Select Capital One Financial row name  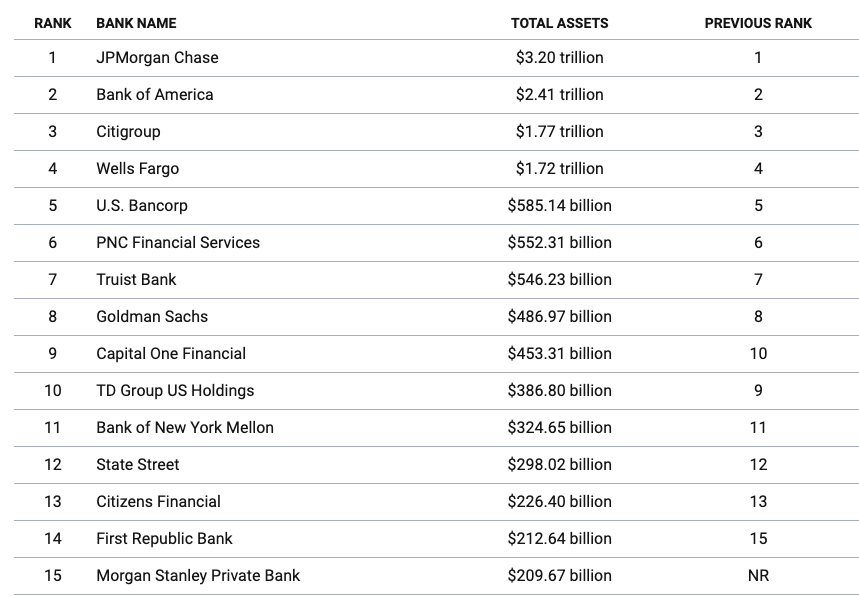(170, 354)
